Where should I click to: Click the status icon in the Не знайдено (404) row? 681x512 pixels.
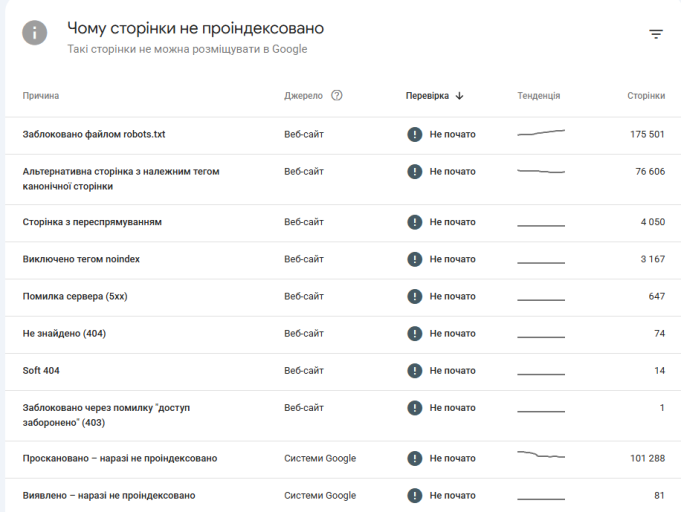(x=415, y=334)
